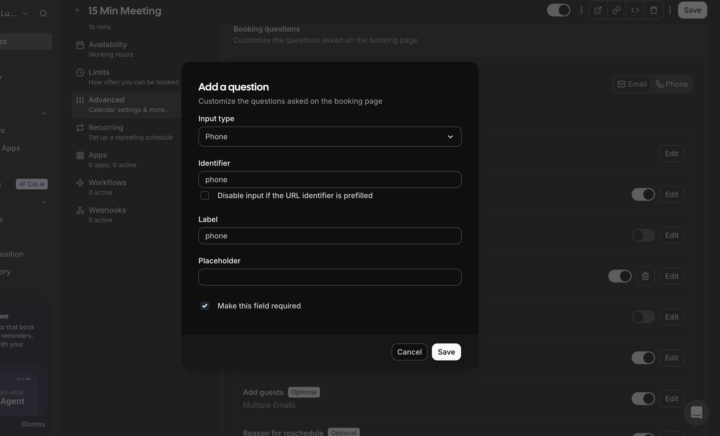This screenshot has height=436, width=720.
Task: Open the Input type dropdown showing Phone
Action: [x=330, y=137]
